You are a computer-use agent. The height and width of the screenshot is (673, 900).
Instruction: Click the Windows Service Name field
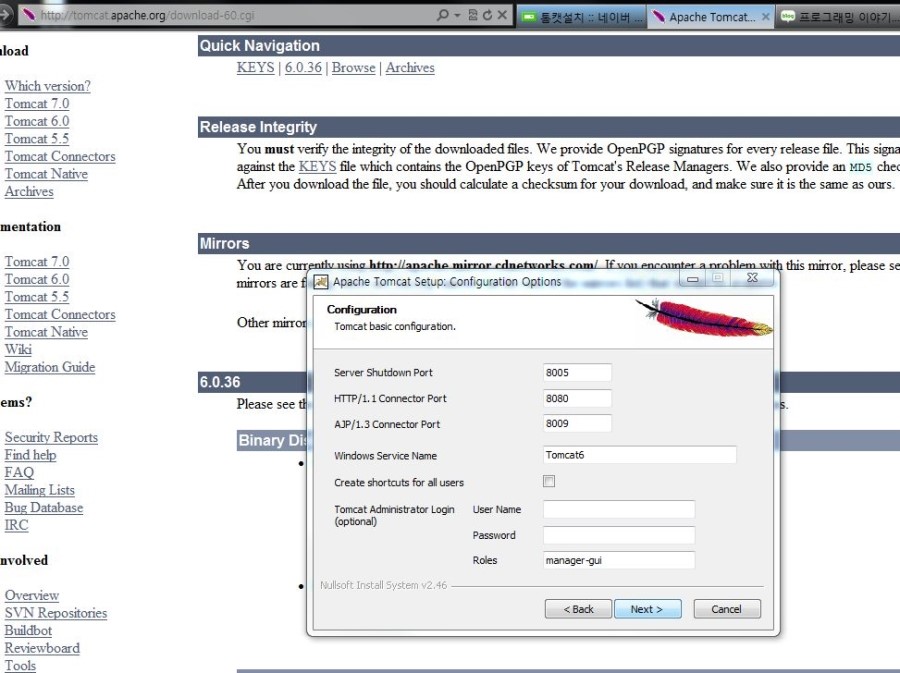coord(639,455)
